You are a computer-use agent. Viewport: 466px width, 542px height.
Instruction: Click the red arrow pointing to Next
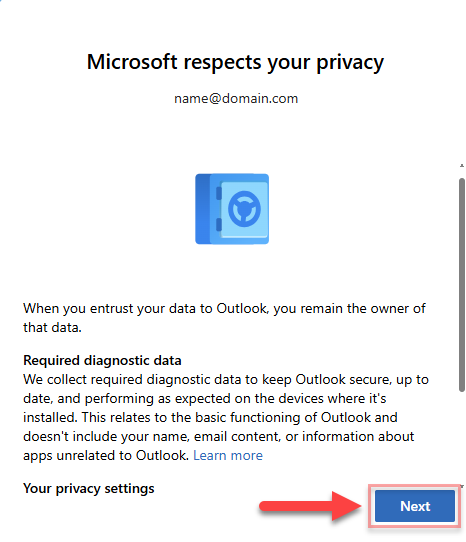pos(310,506)
